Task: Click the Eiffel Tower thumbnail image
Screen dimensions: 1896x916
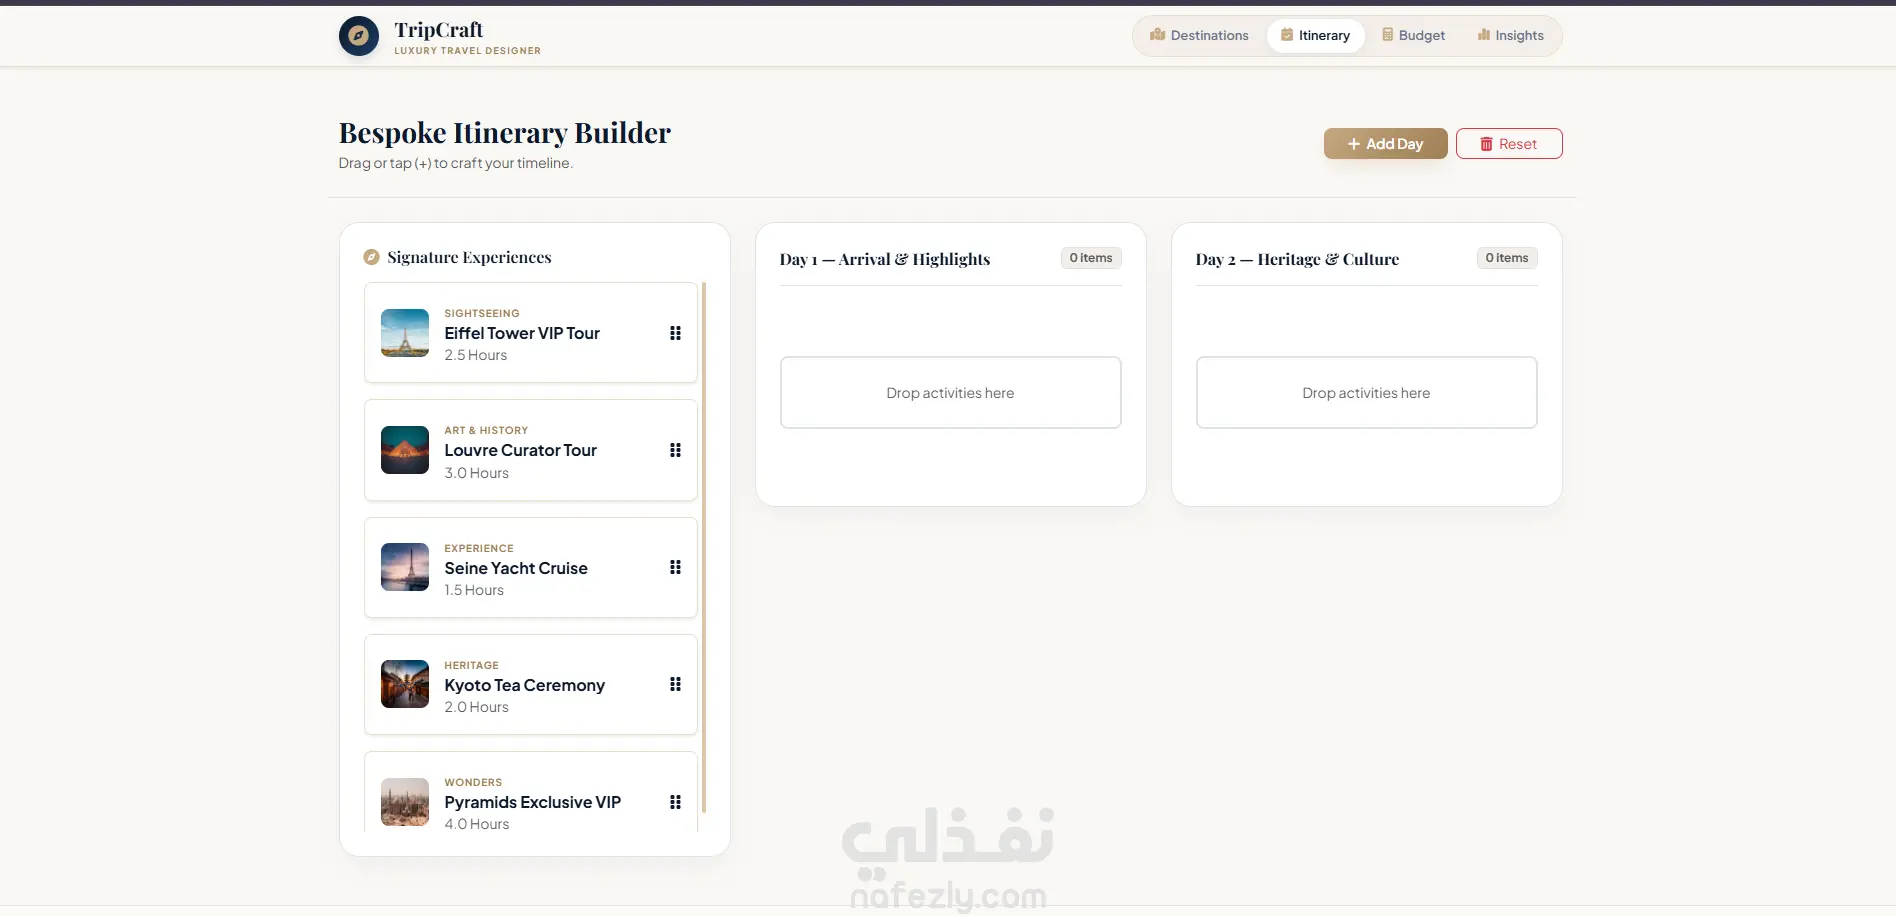Action: click(x=405, y=333)
